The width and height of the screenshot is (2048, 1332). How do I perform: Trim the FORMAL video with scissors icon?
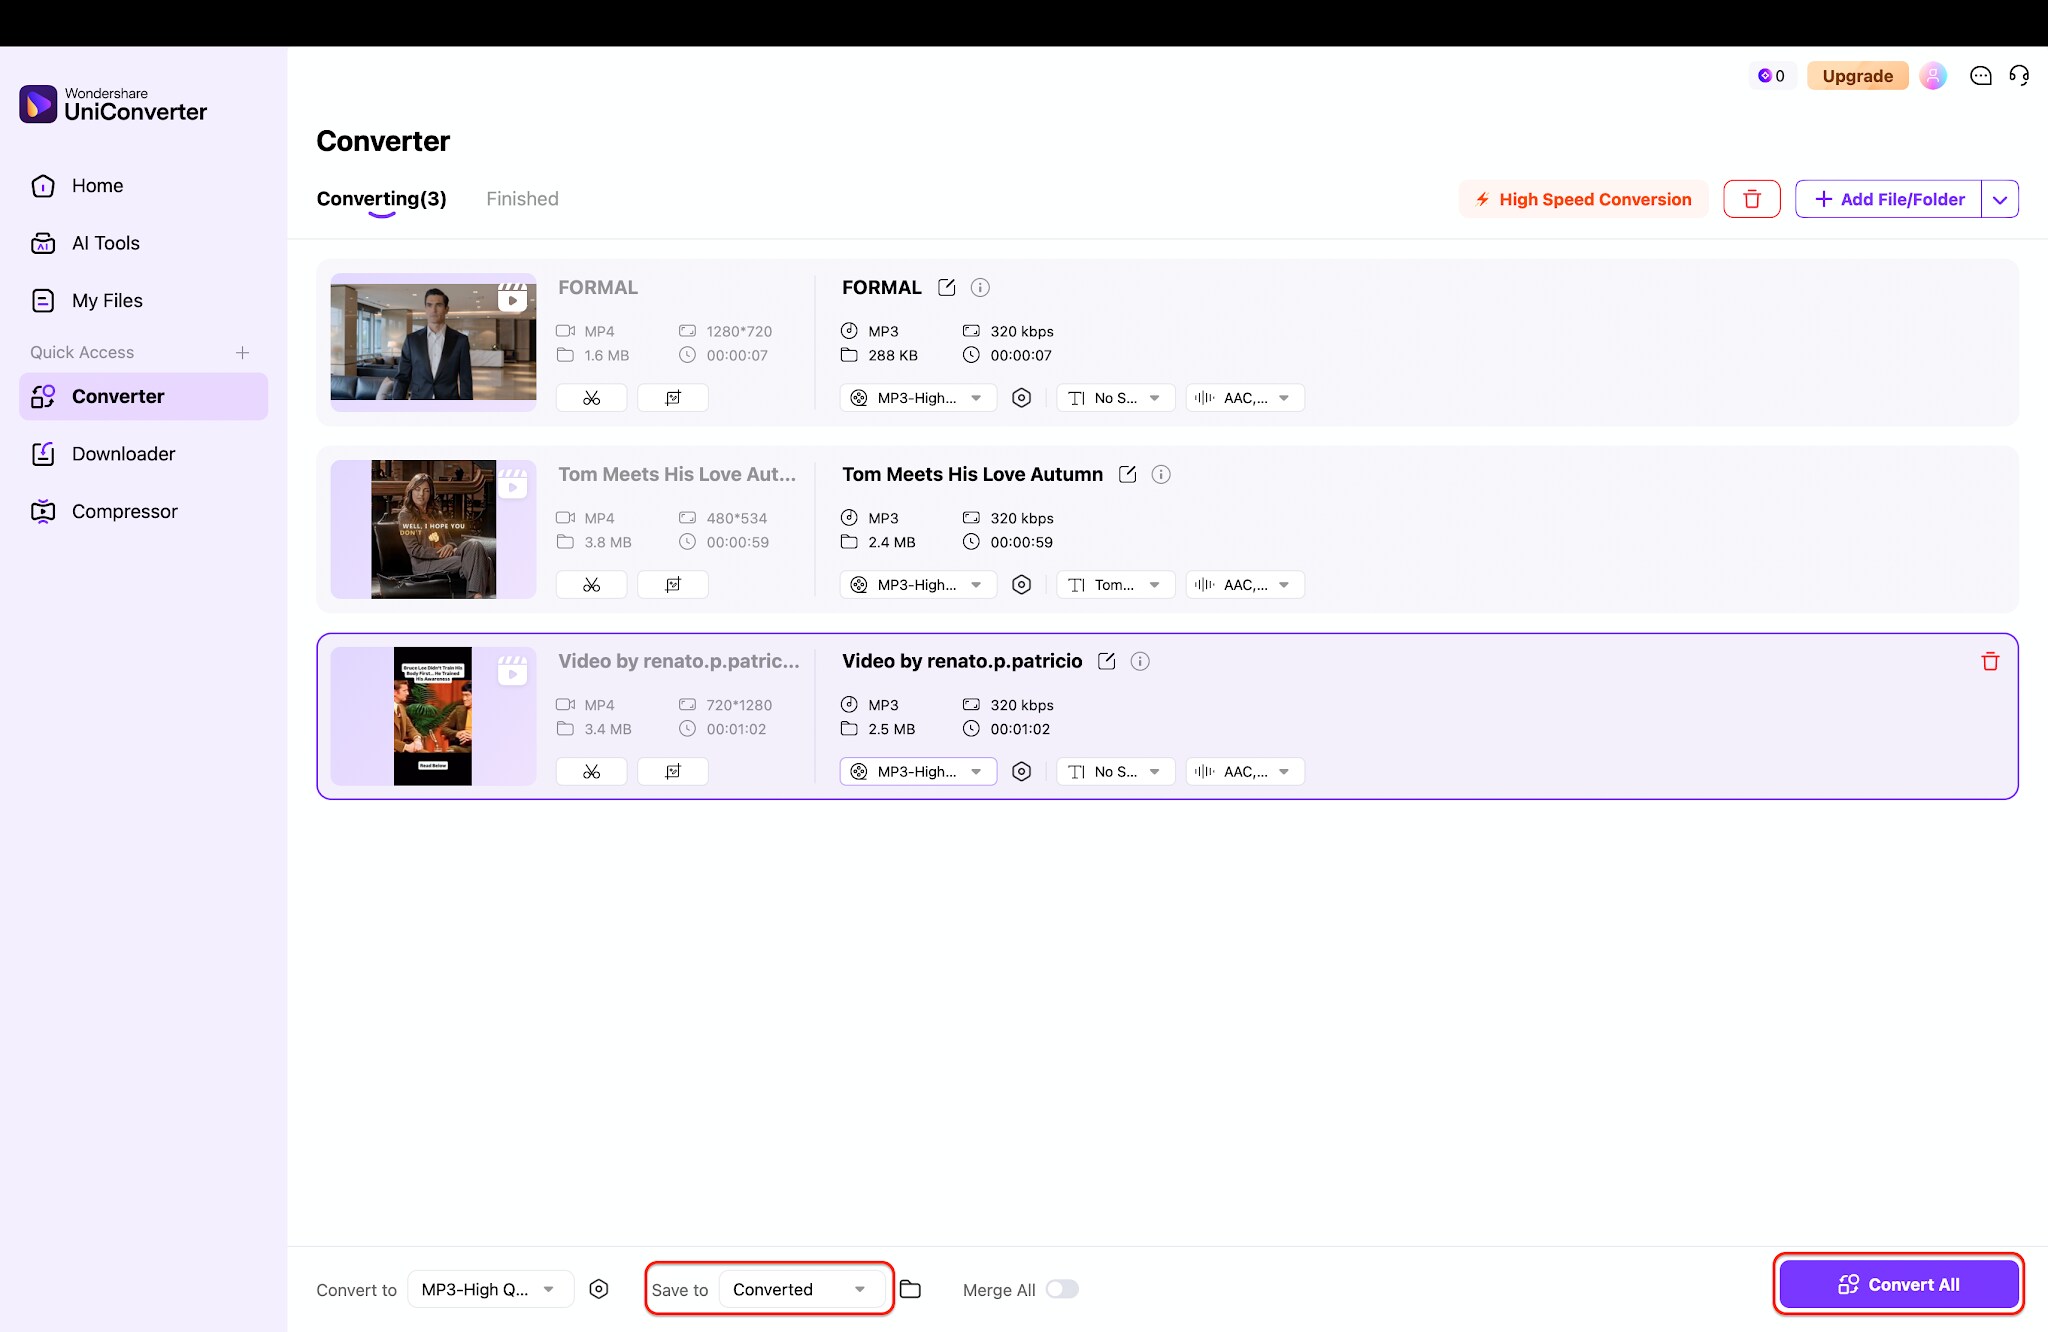point(592,398)
